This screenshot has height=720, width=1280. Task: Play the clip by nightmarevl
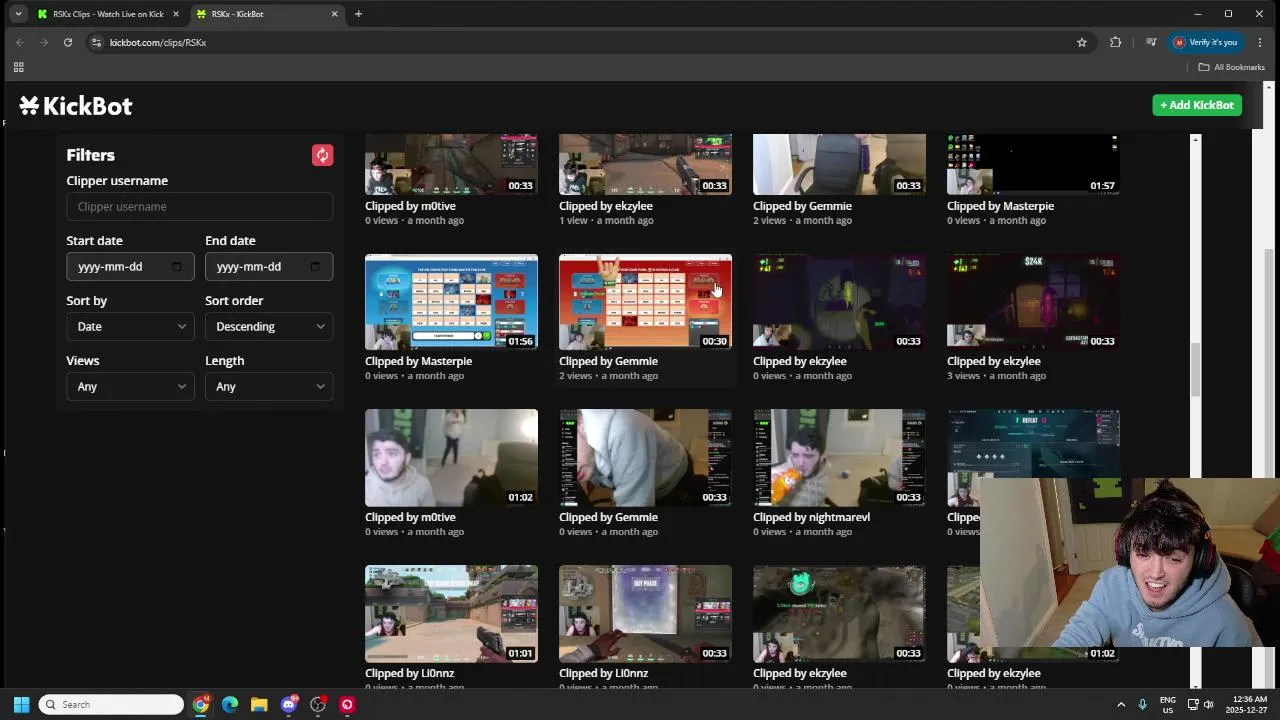click(839, 457)
